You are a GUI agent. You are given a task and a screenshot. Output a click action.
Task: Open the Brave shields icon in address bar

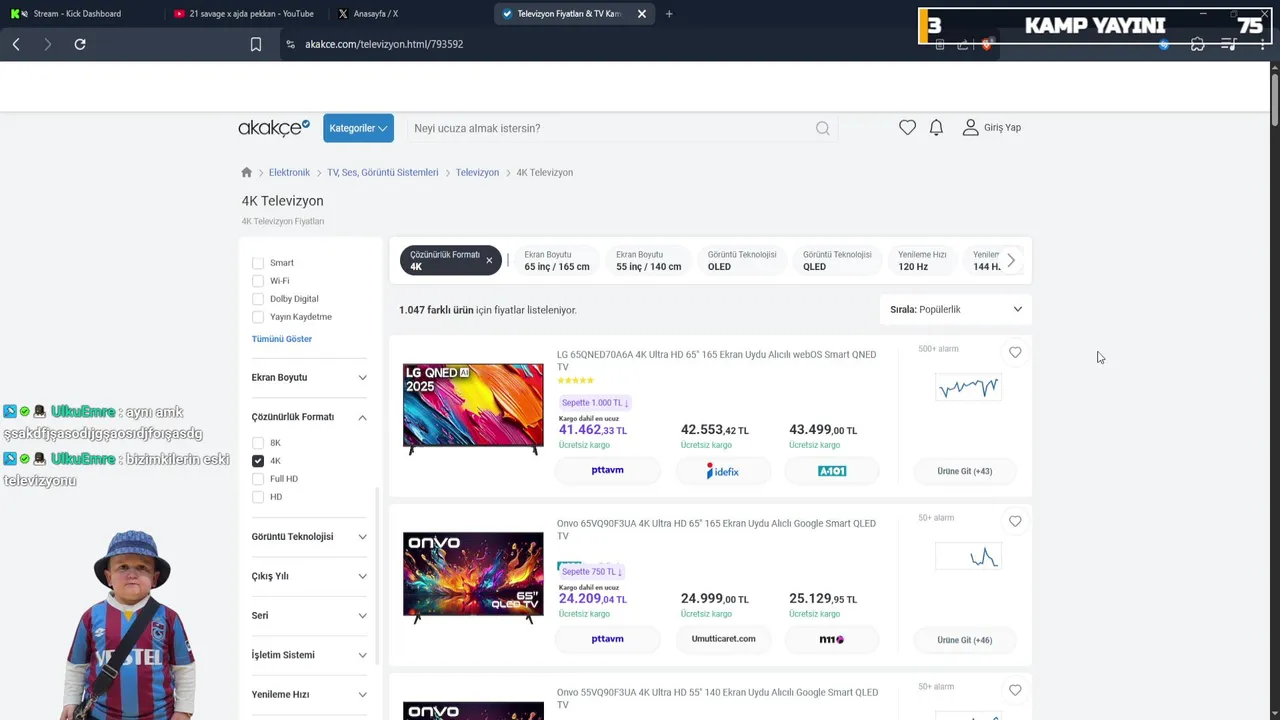click(x=986, y=44)
